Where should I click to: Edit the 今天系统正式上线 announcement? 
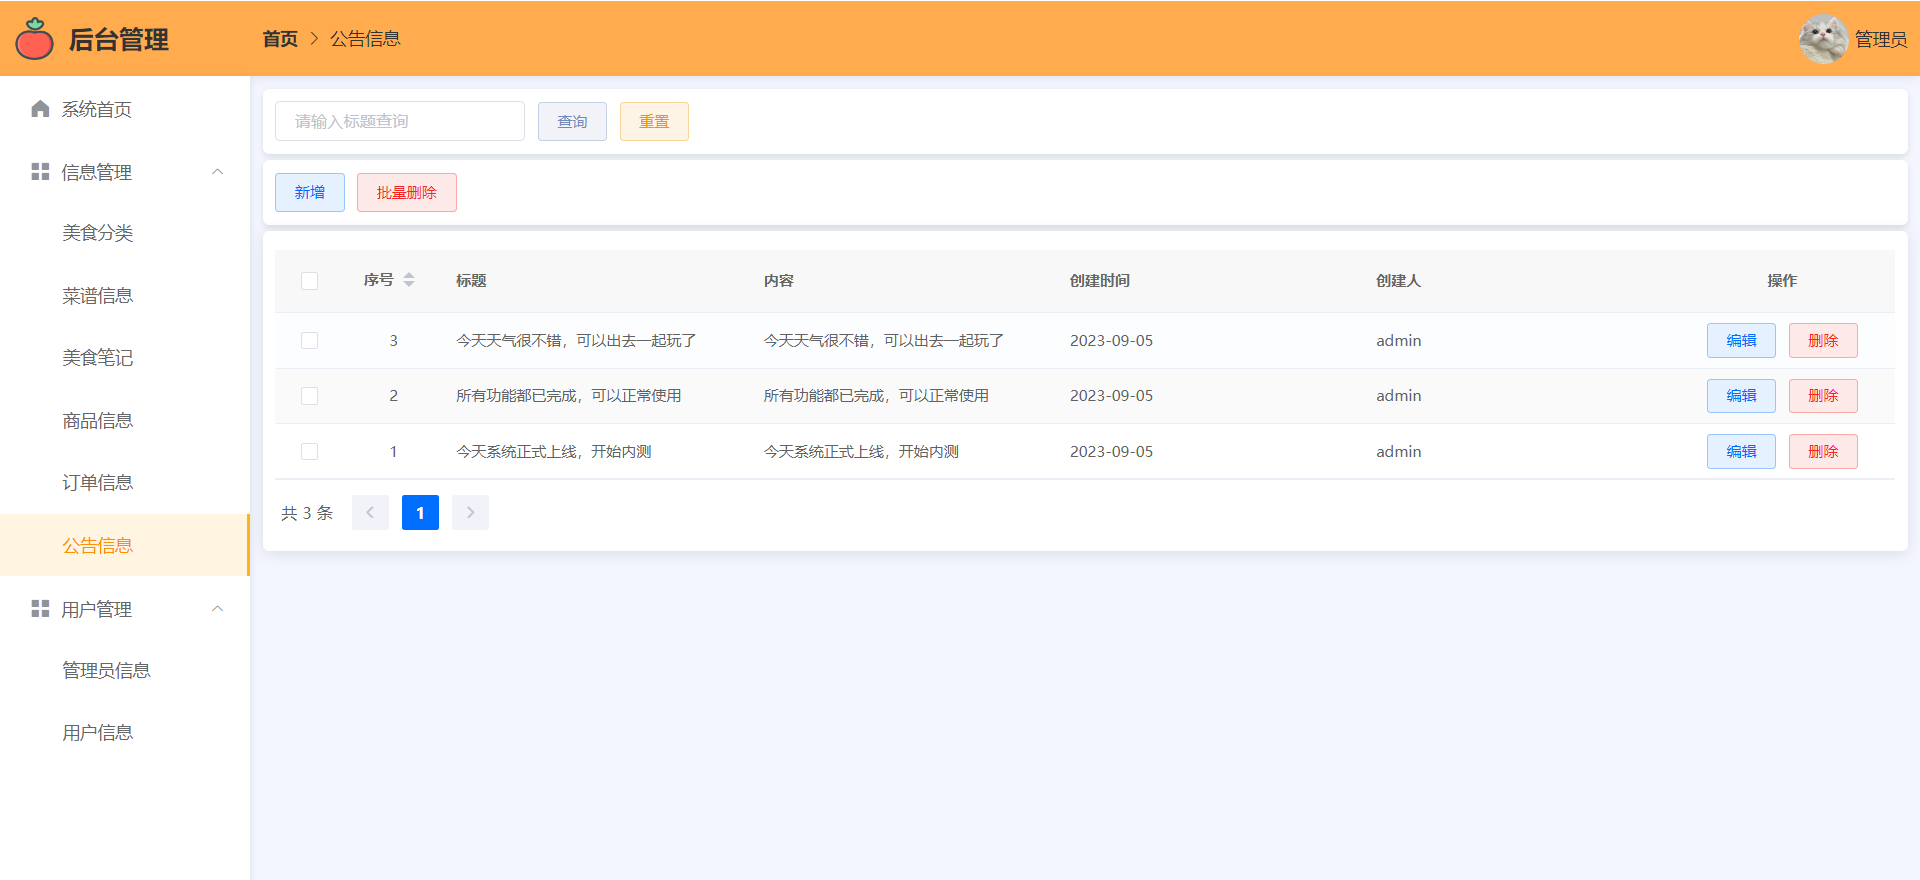point(1741,452)
